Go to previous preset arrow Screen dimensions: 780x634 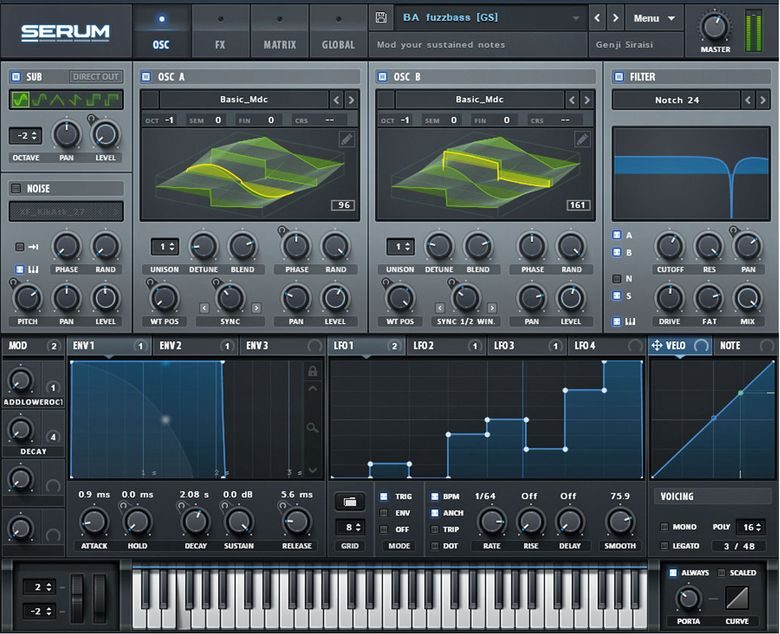pyautogui.click(x=597, y=18)
